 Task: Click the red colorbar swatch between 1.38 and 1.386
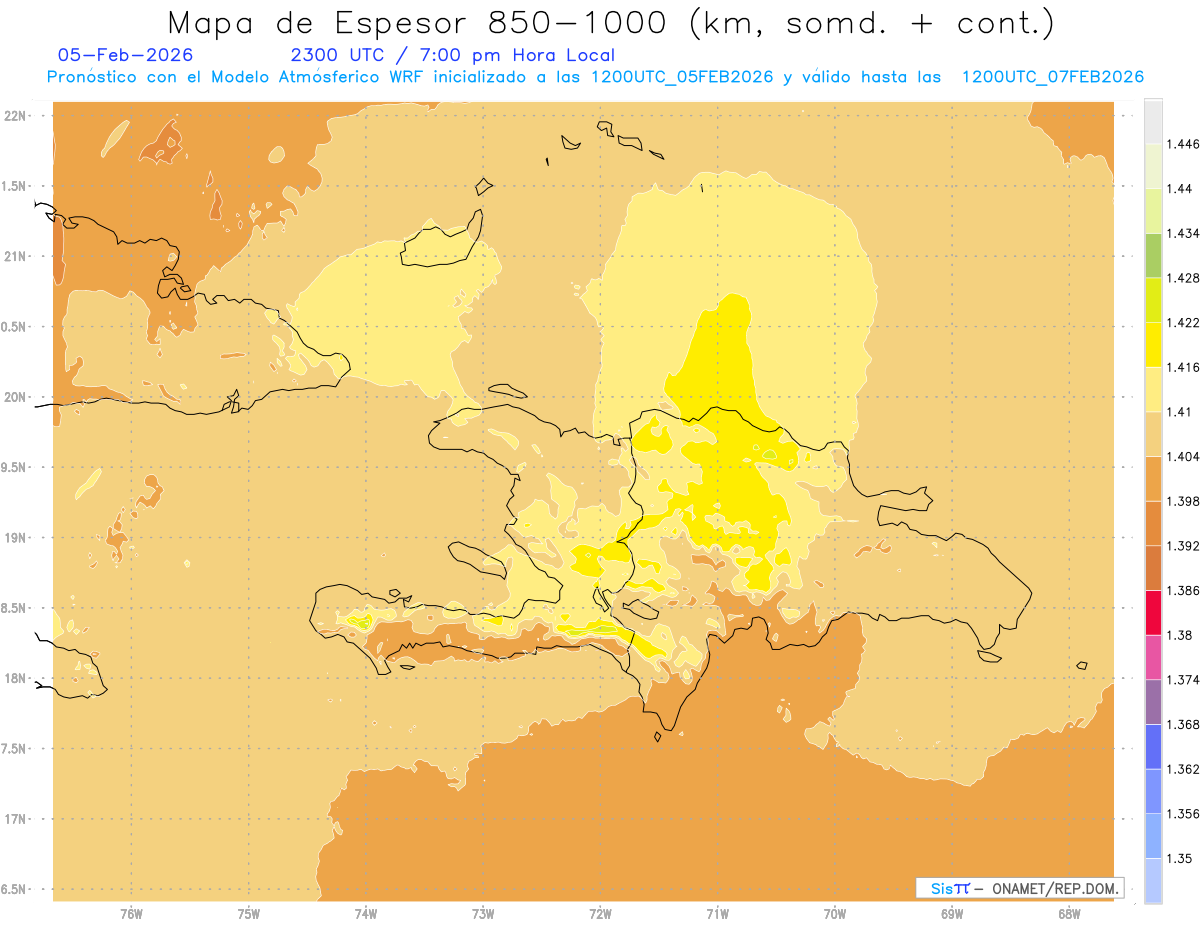point(1153,612)
